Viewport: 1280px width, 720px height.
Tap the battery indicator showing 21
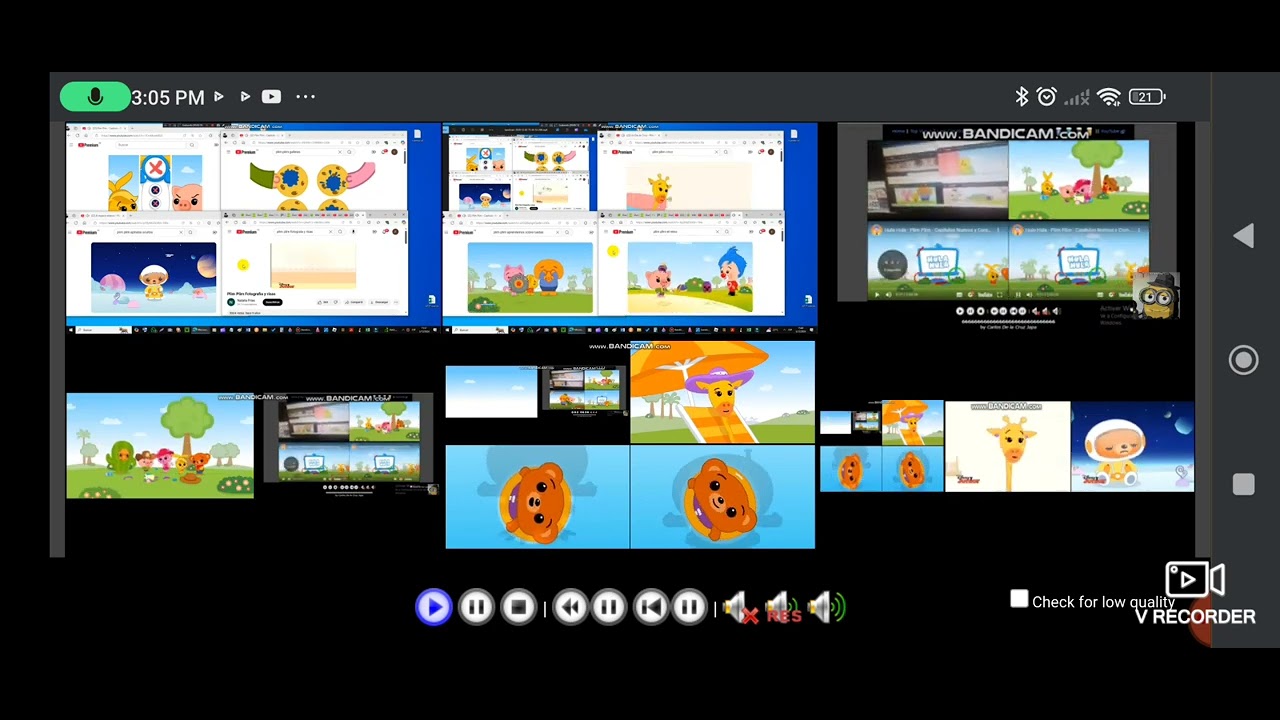(1146, 97)
